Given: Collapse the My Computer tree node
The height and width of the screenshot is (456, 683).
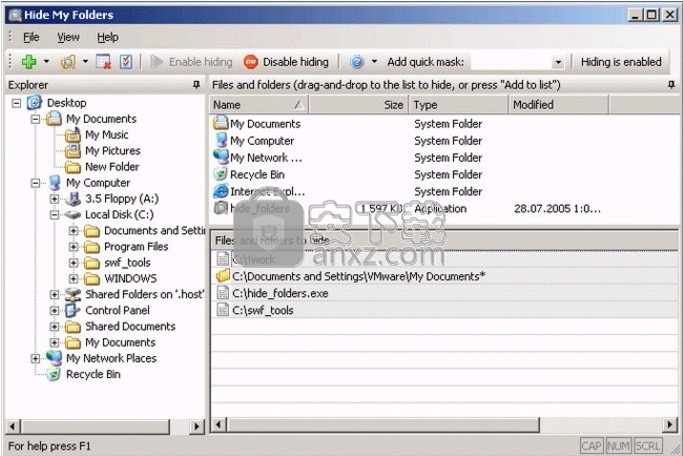Looking at the screenshot, I should (35, 183).
